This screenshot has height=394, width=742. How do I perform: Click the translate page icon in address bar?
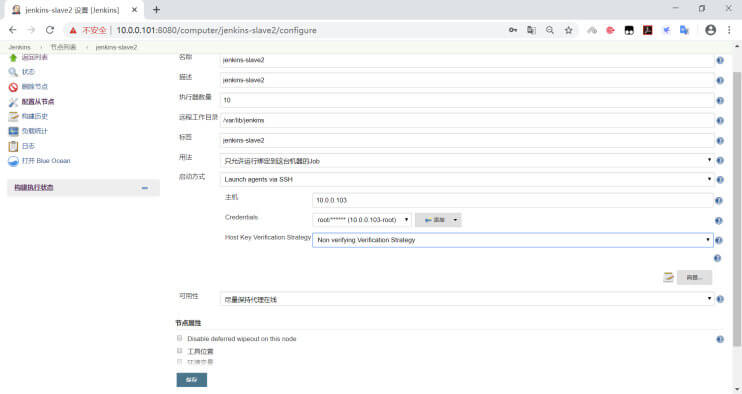pyautogui.click(x=531, y=30)
